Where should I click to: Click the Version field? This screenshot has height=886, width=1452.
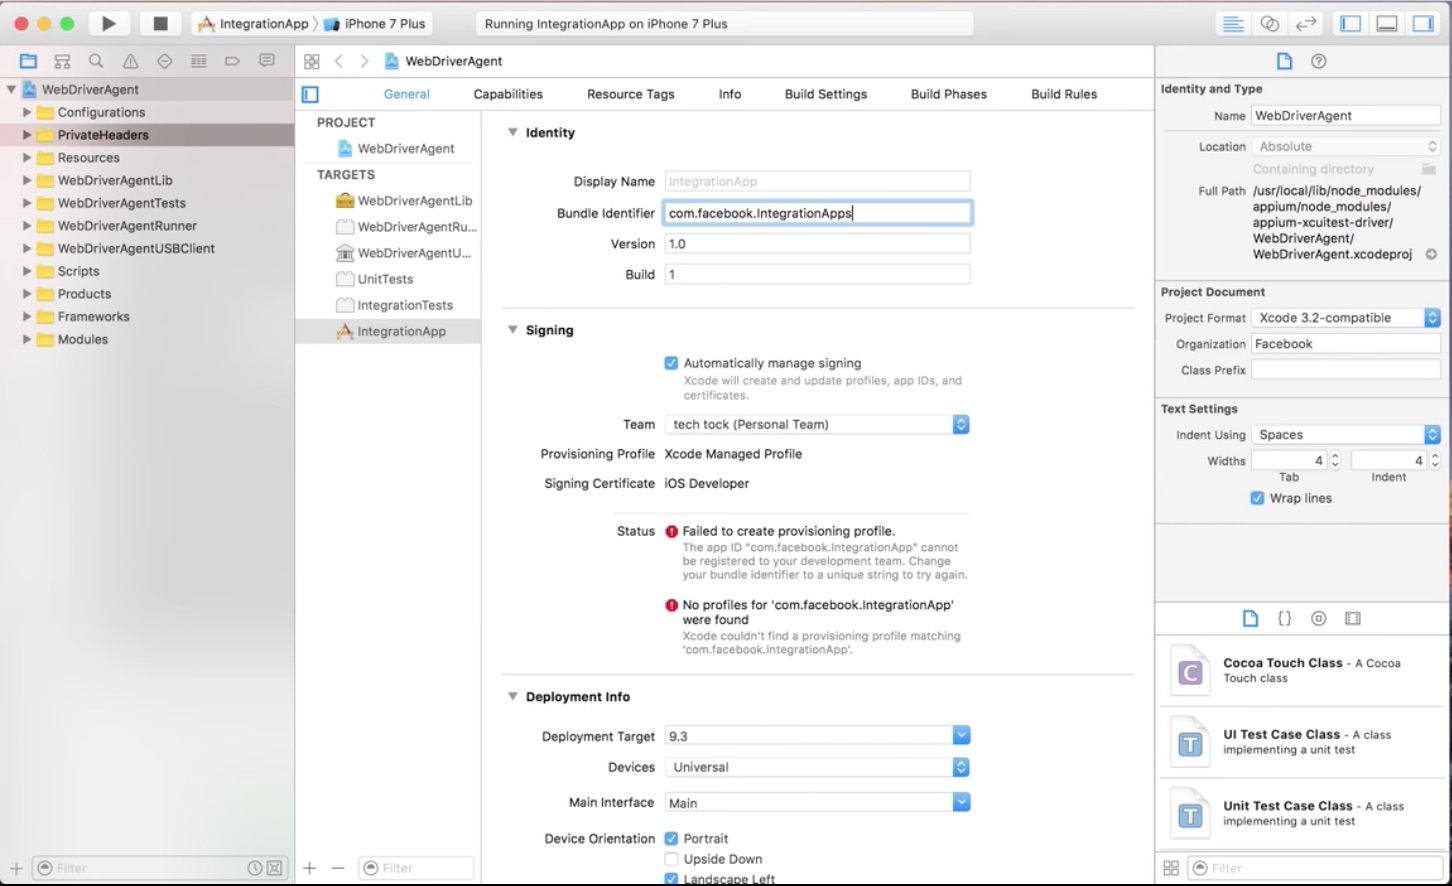click(x=817, y=244)
